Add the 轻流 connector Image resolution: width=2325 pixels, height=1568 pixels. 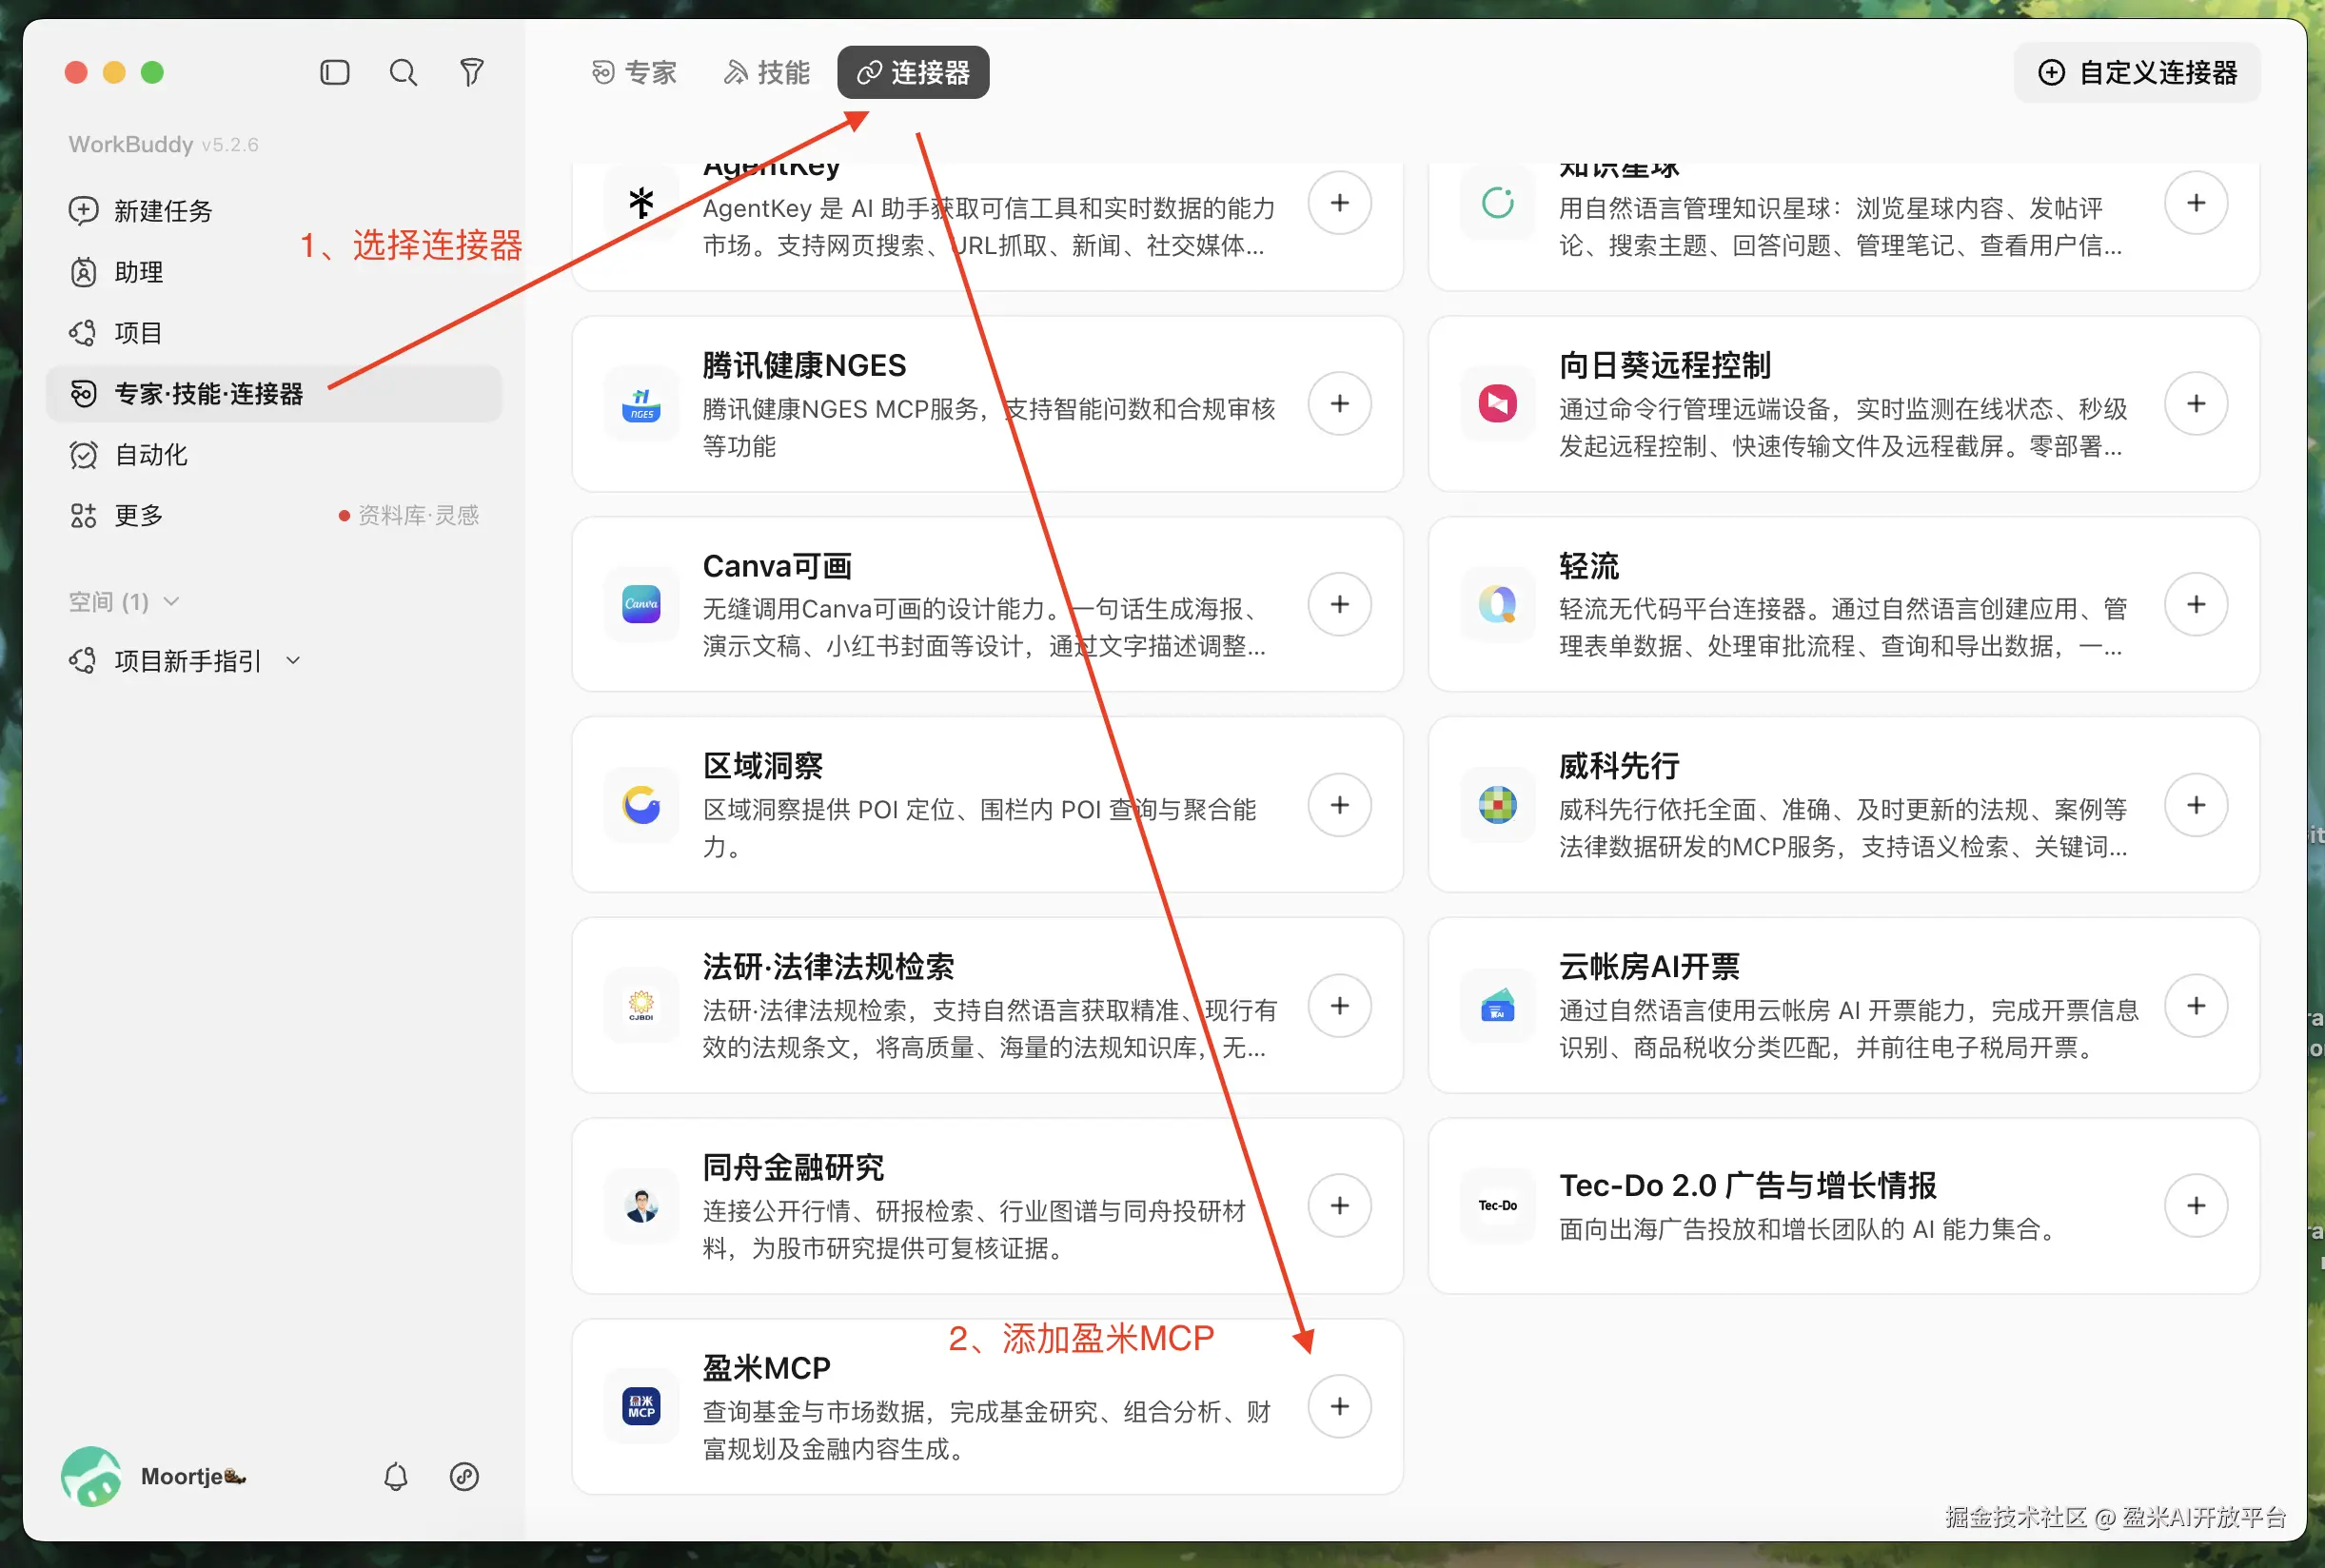pos(2195,604)
